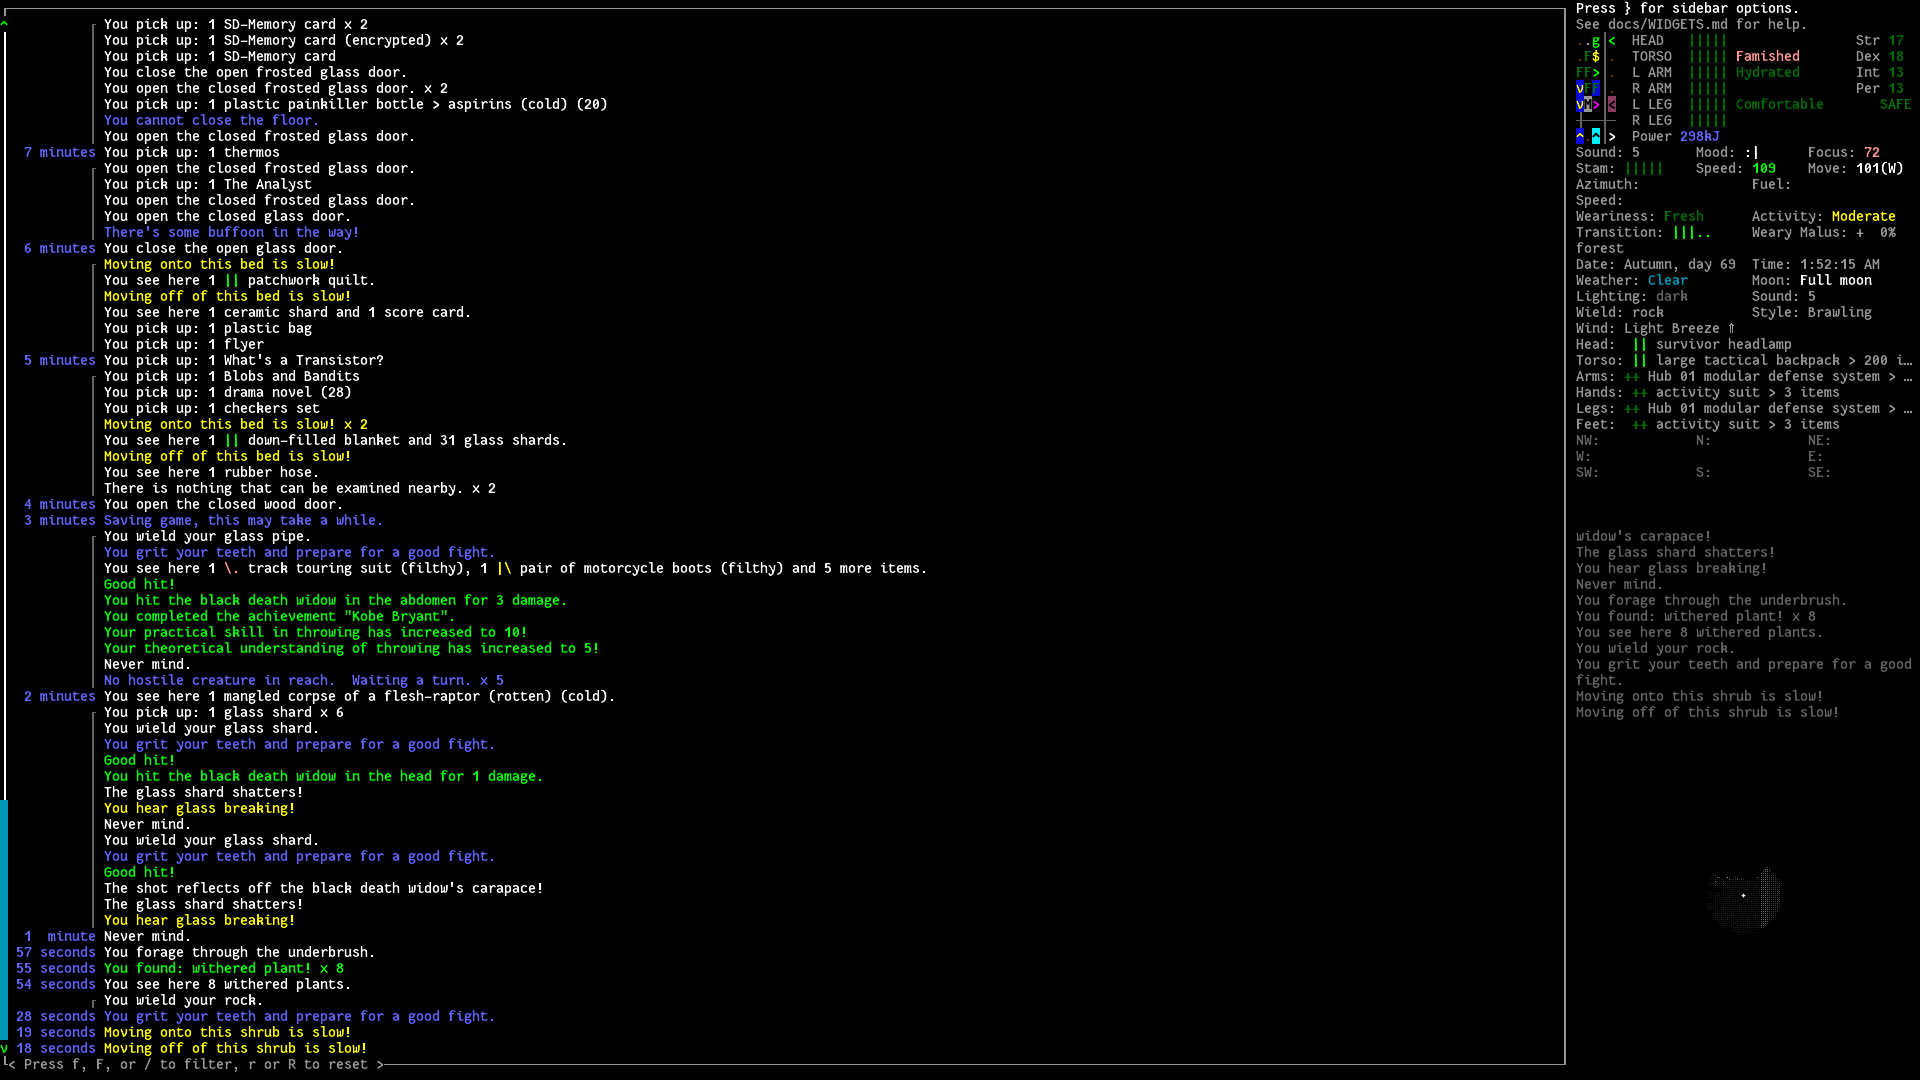Toggle the SAFE mode indicator

tap(1896, 104)
